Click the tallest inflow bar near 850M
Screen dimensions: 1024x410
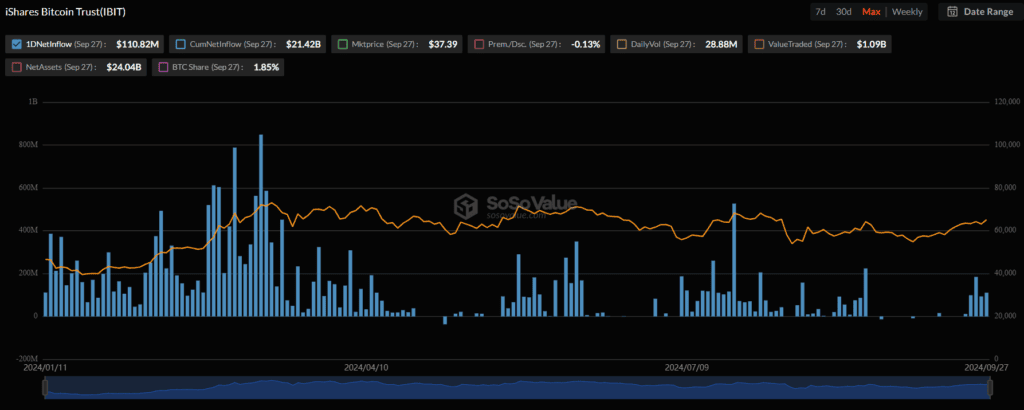(x=261, y=225)
